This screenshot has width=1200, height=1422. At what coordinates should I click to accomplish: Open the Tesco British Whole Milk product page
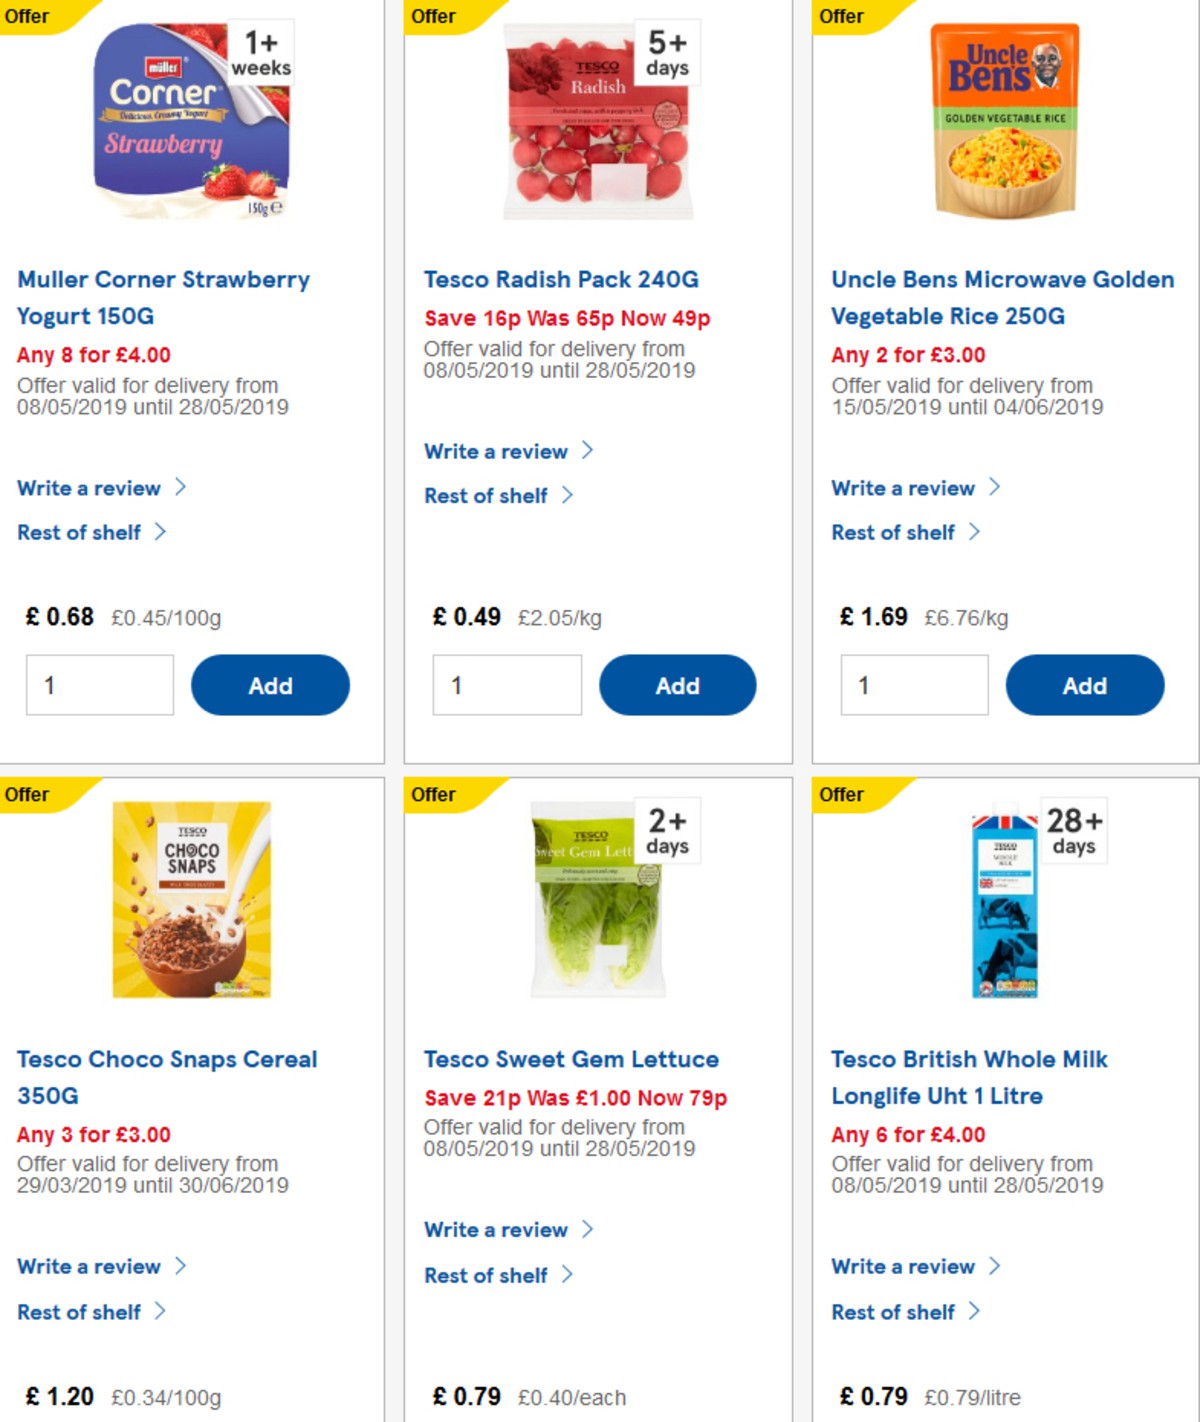coord(970,1077)
